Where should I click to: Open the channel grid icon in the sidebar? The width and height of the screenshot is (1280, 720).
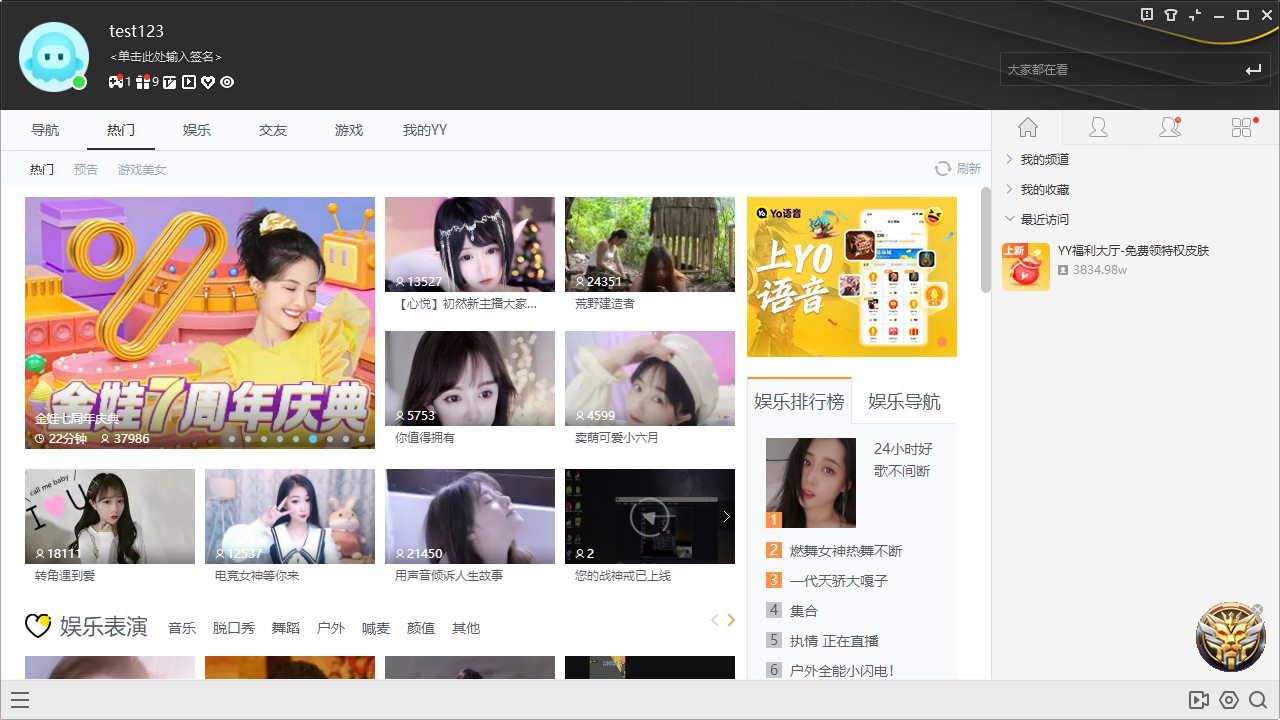1242,127
